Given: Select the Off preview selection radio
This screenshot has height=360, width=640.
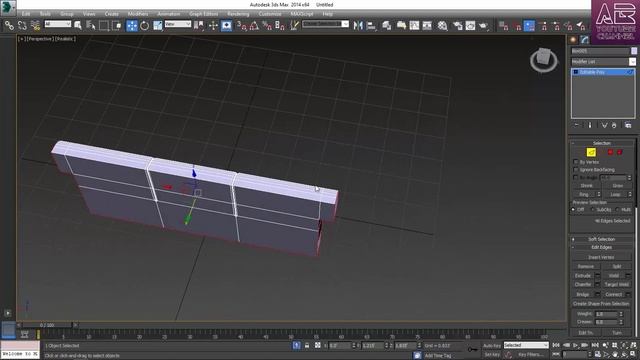Looking at the screenshot, I should 573,209.
